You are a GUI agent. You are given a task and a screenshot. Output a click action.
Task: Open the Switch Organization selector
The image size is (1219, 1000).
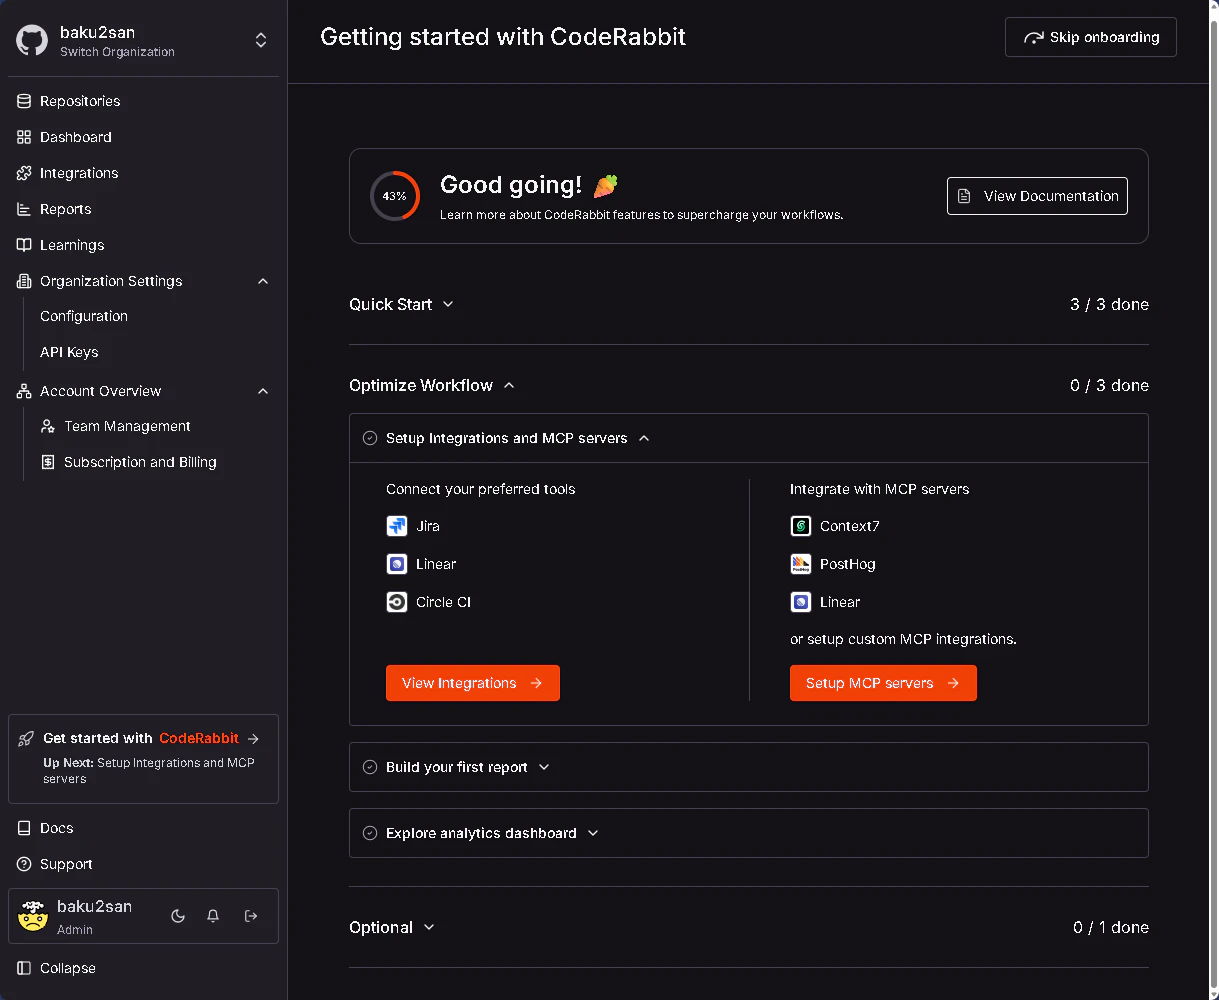[x=261, y=41]
